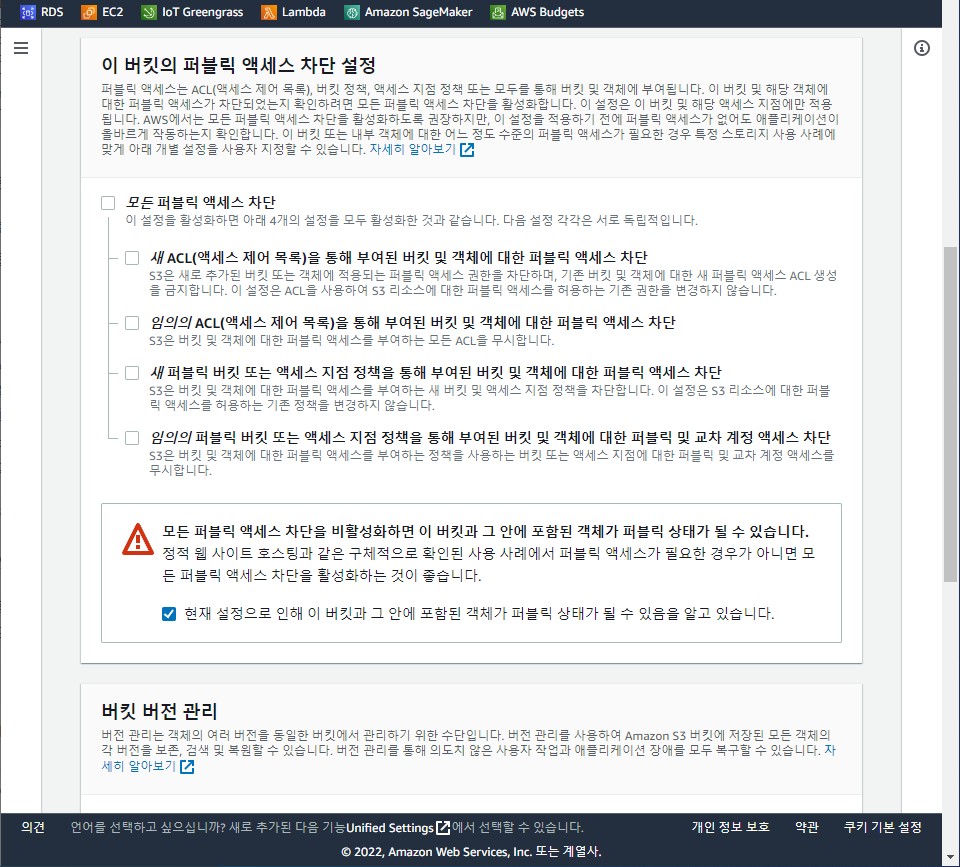Open the EC2 service shortcut icon
This screenshot has height=867, width=960.
coord(89,12)
